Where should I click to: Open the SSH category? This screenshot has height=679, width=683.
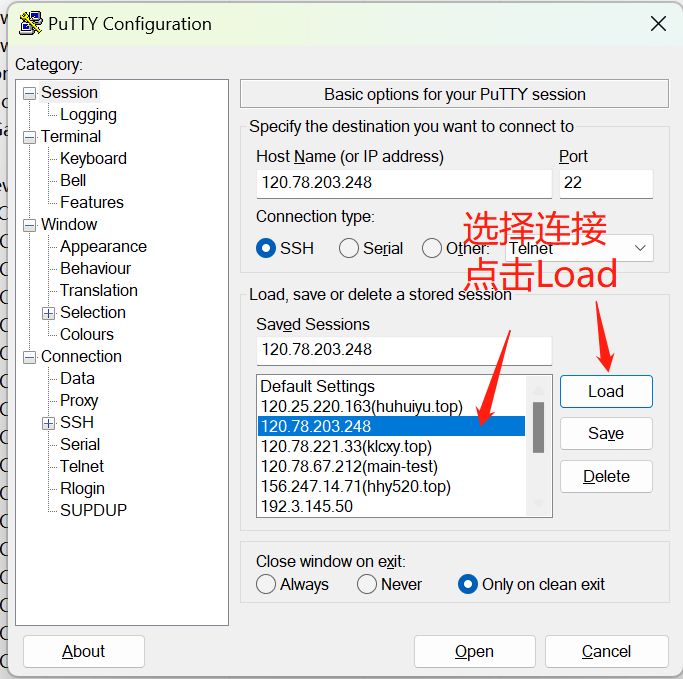tap(77, 422)
